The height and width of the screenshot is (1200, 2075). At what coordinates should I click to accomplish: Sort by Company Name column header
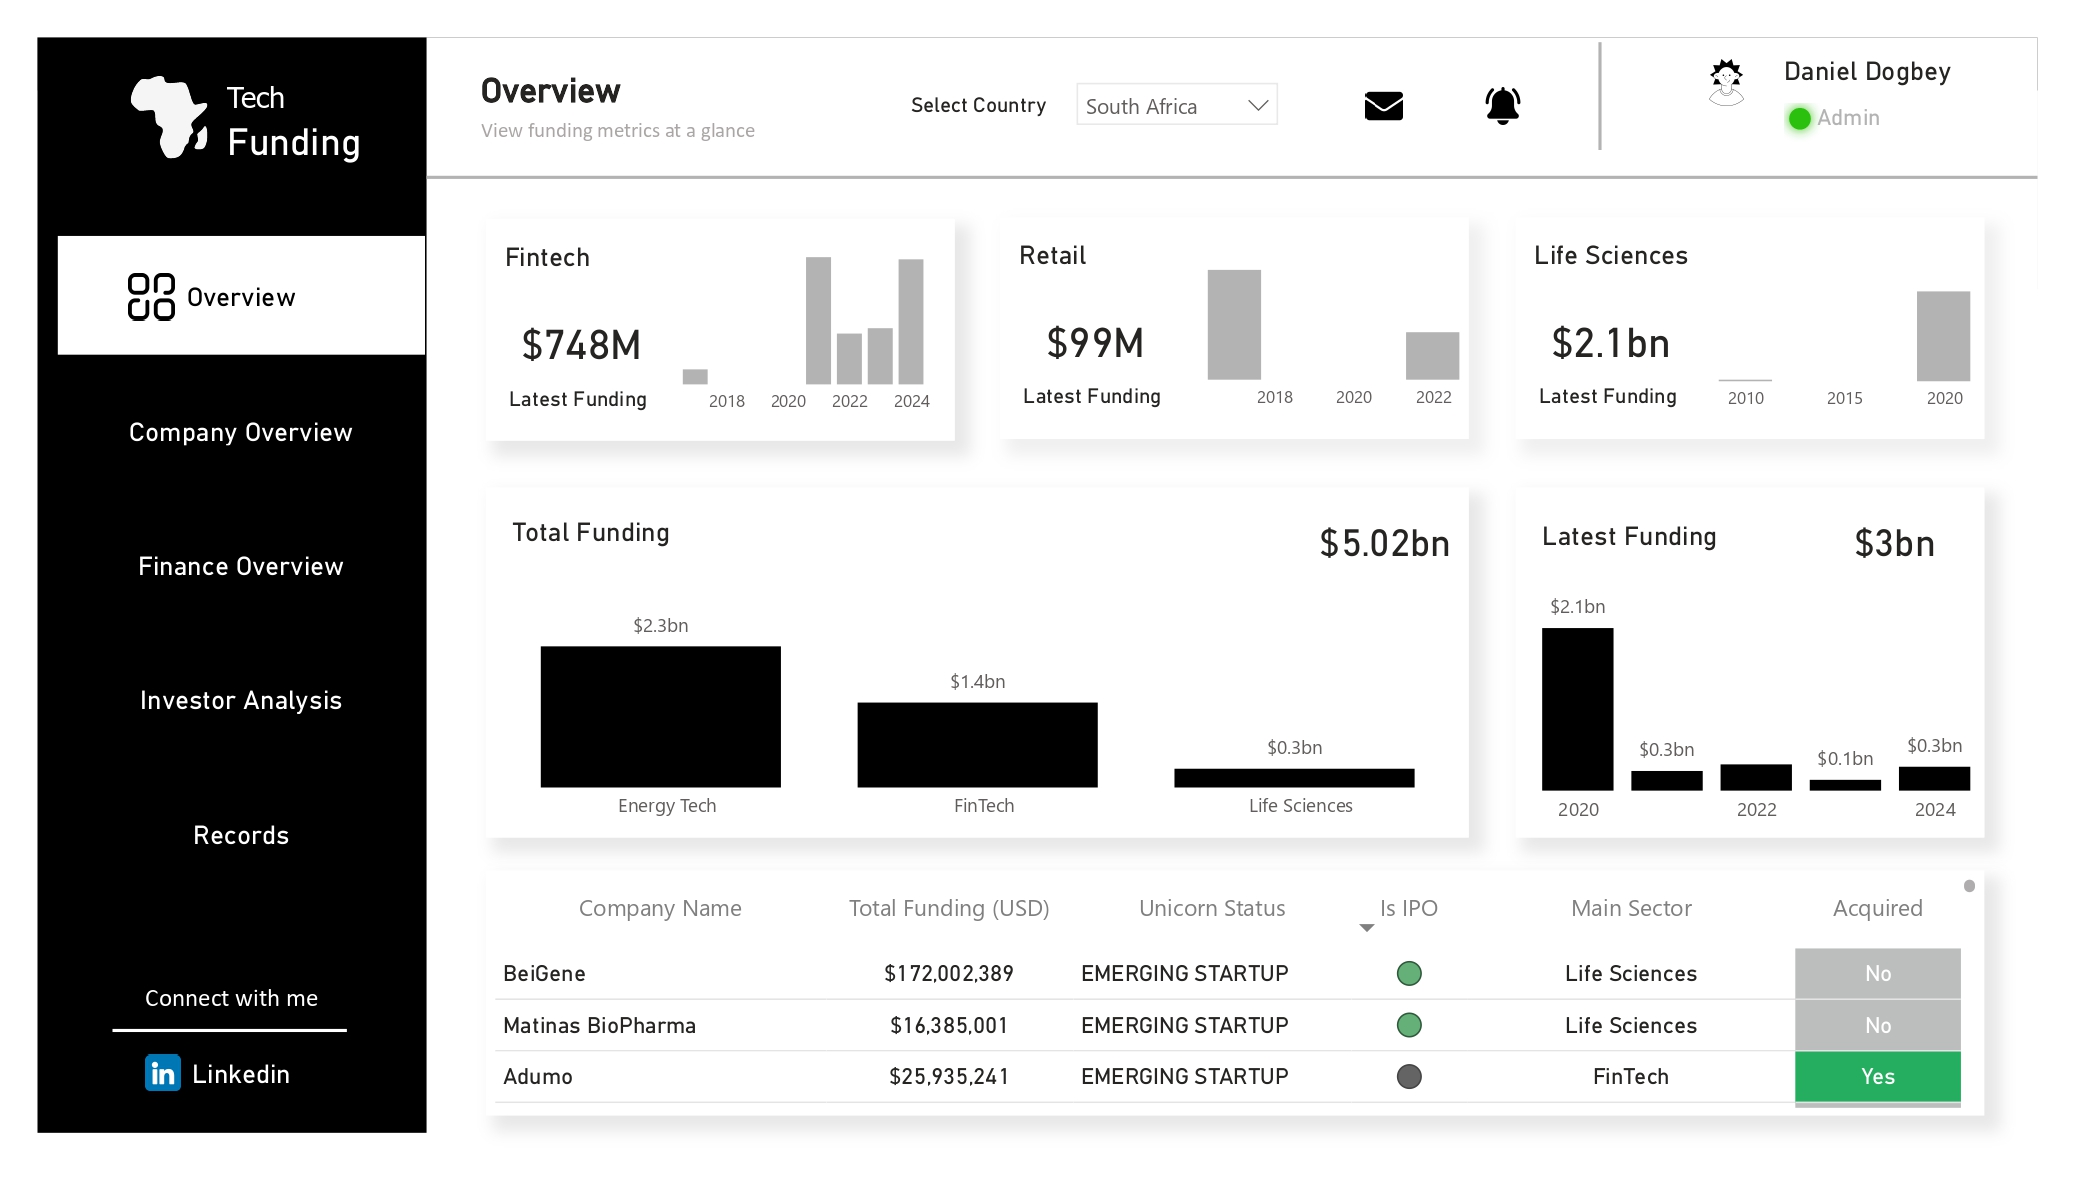pos(660,908)
